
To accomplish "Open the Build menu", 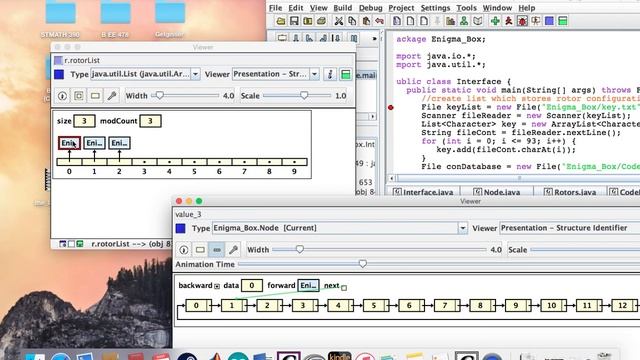I will pos(342,8).
